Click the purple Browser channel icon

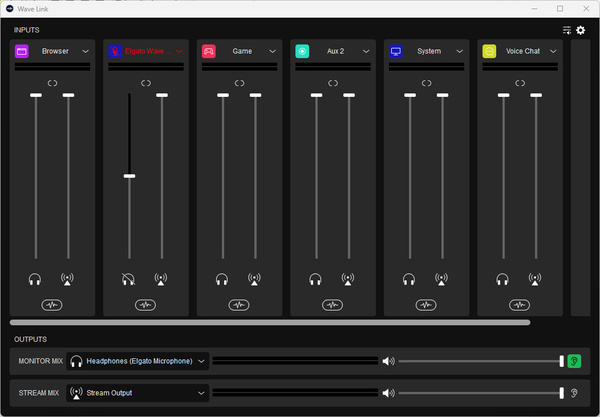point(22,51)
